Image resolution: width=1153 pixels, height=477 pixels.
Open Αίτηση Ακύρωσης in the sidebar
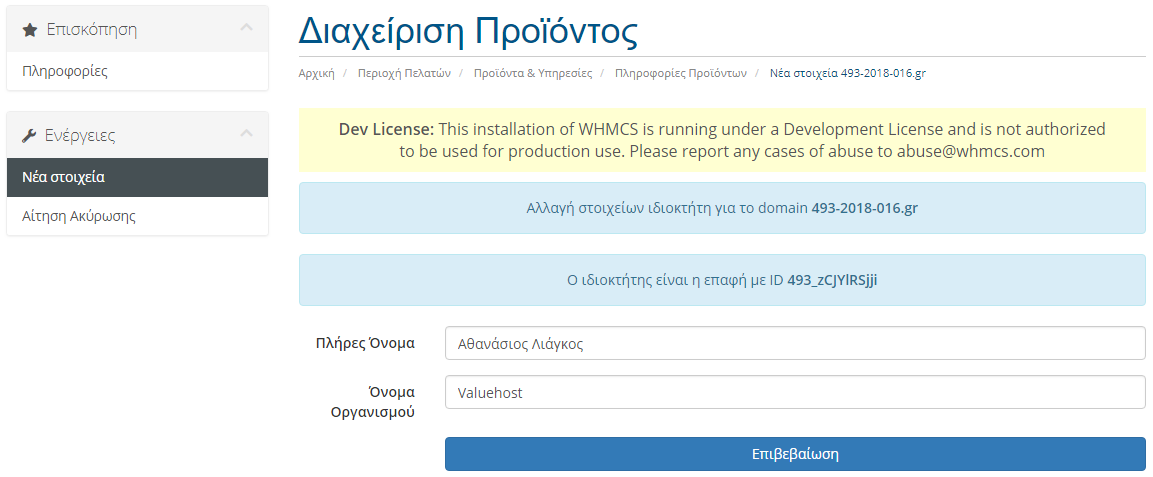[79, 216]
